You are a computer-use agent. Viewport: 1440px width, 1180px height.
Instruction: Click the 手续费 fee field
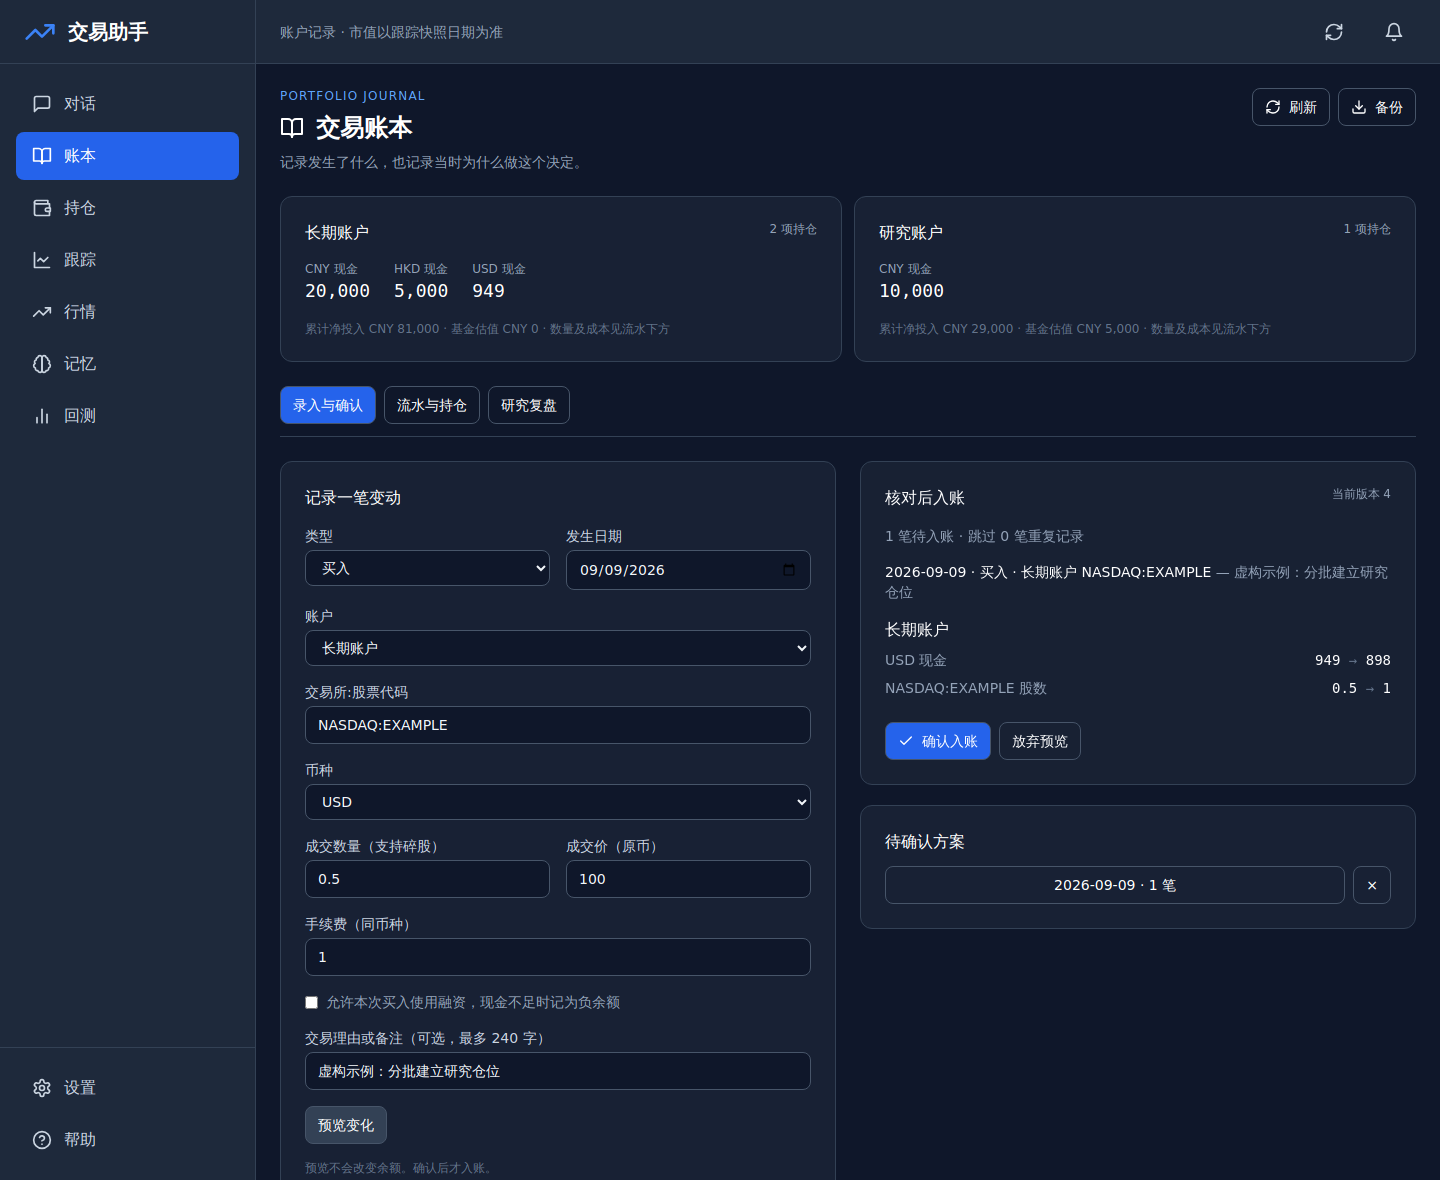tap(558, 957)
